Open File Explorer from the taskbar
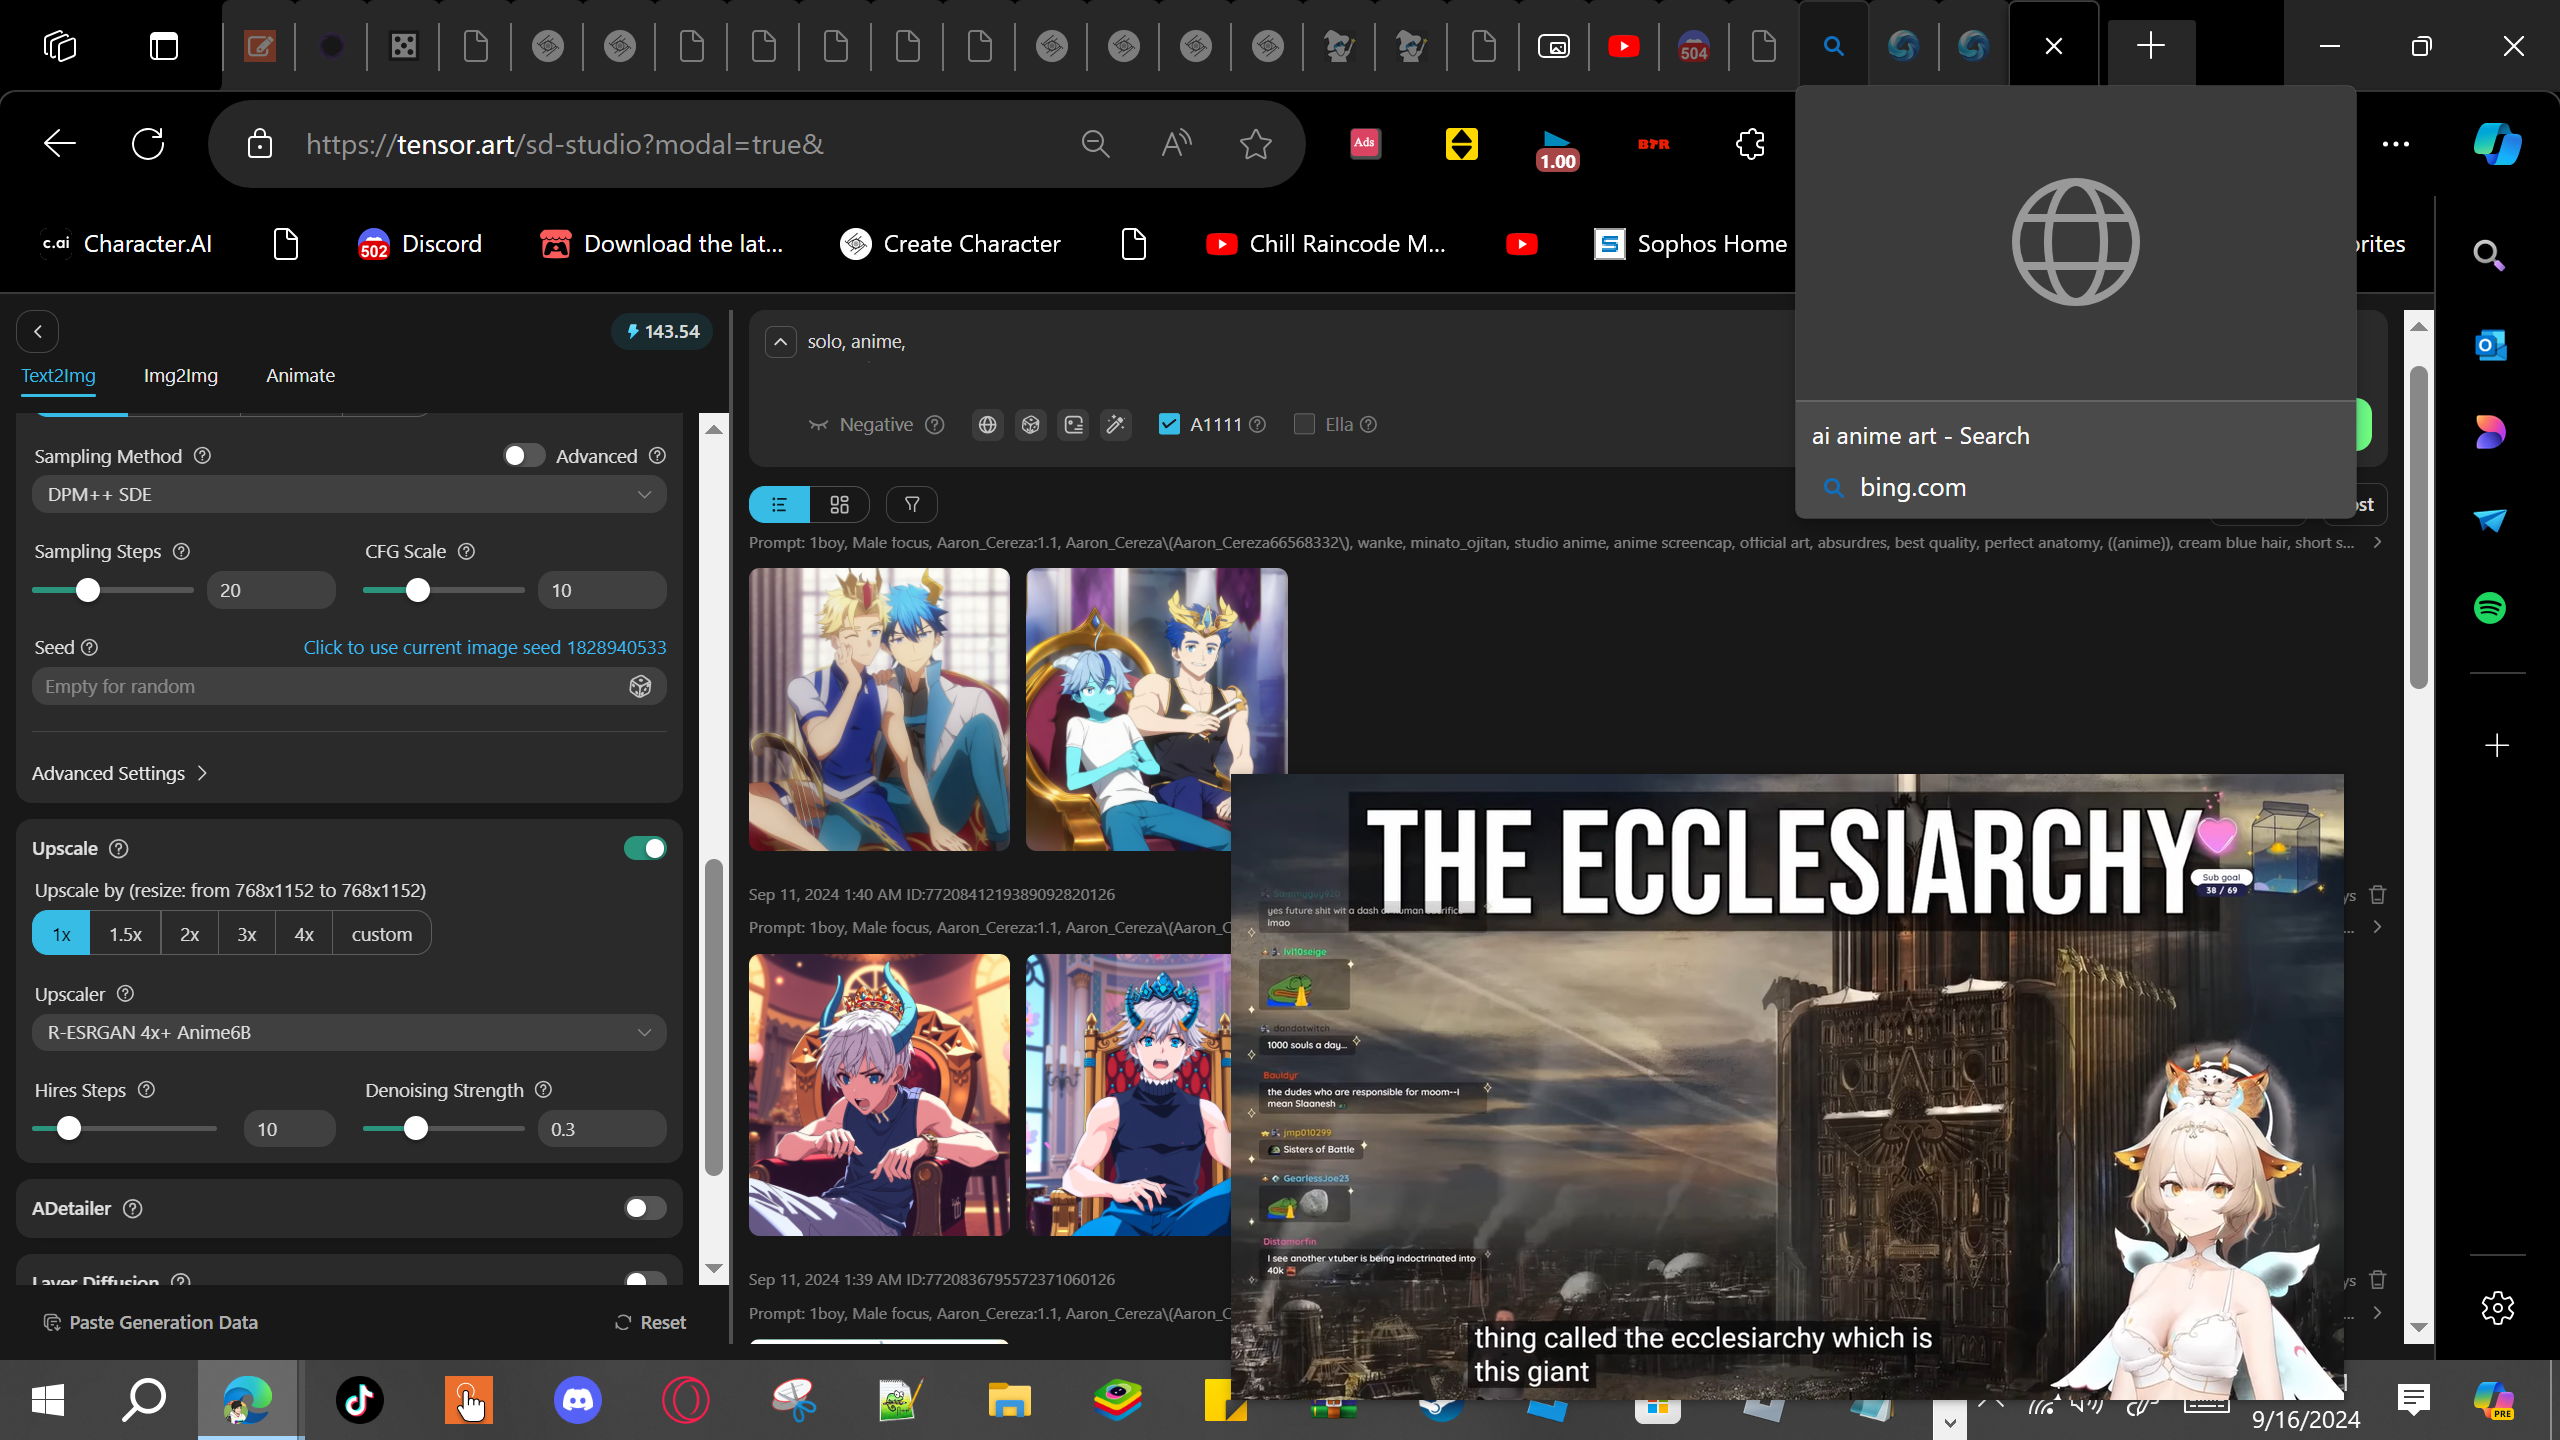 1009,1399
